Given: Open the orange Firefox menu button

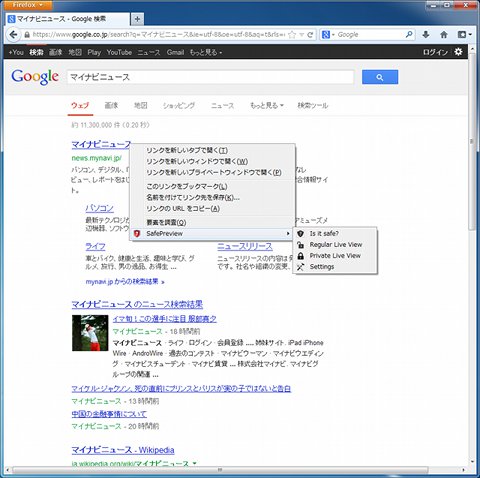Looking at the screenshot, I should click(x=28, y=5).
